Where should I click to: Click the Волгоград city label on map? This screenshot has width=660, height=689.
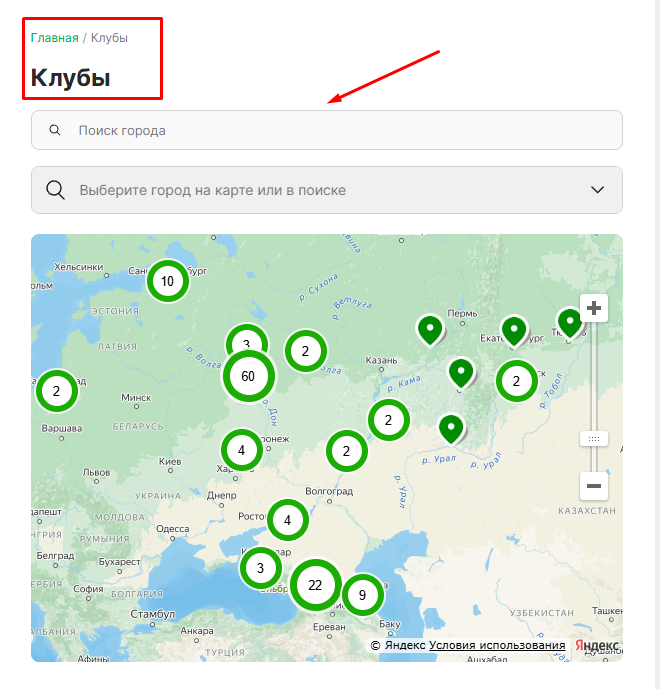click(329, 491)
